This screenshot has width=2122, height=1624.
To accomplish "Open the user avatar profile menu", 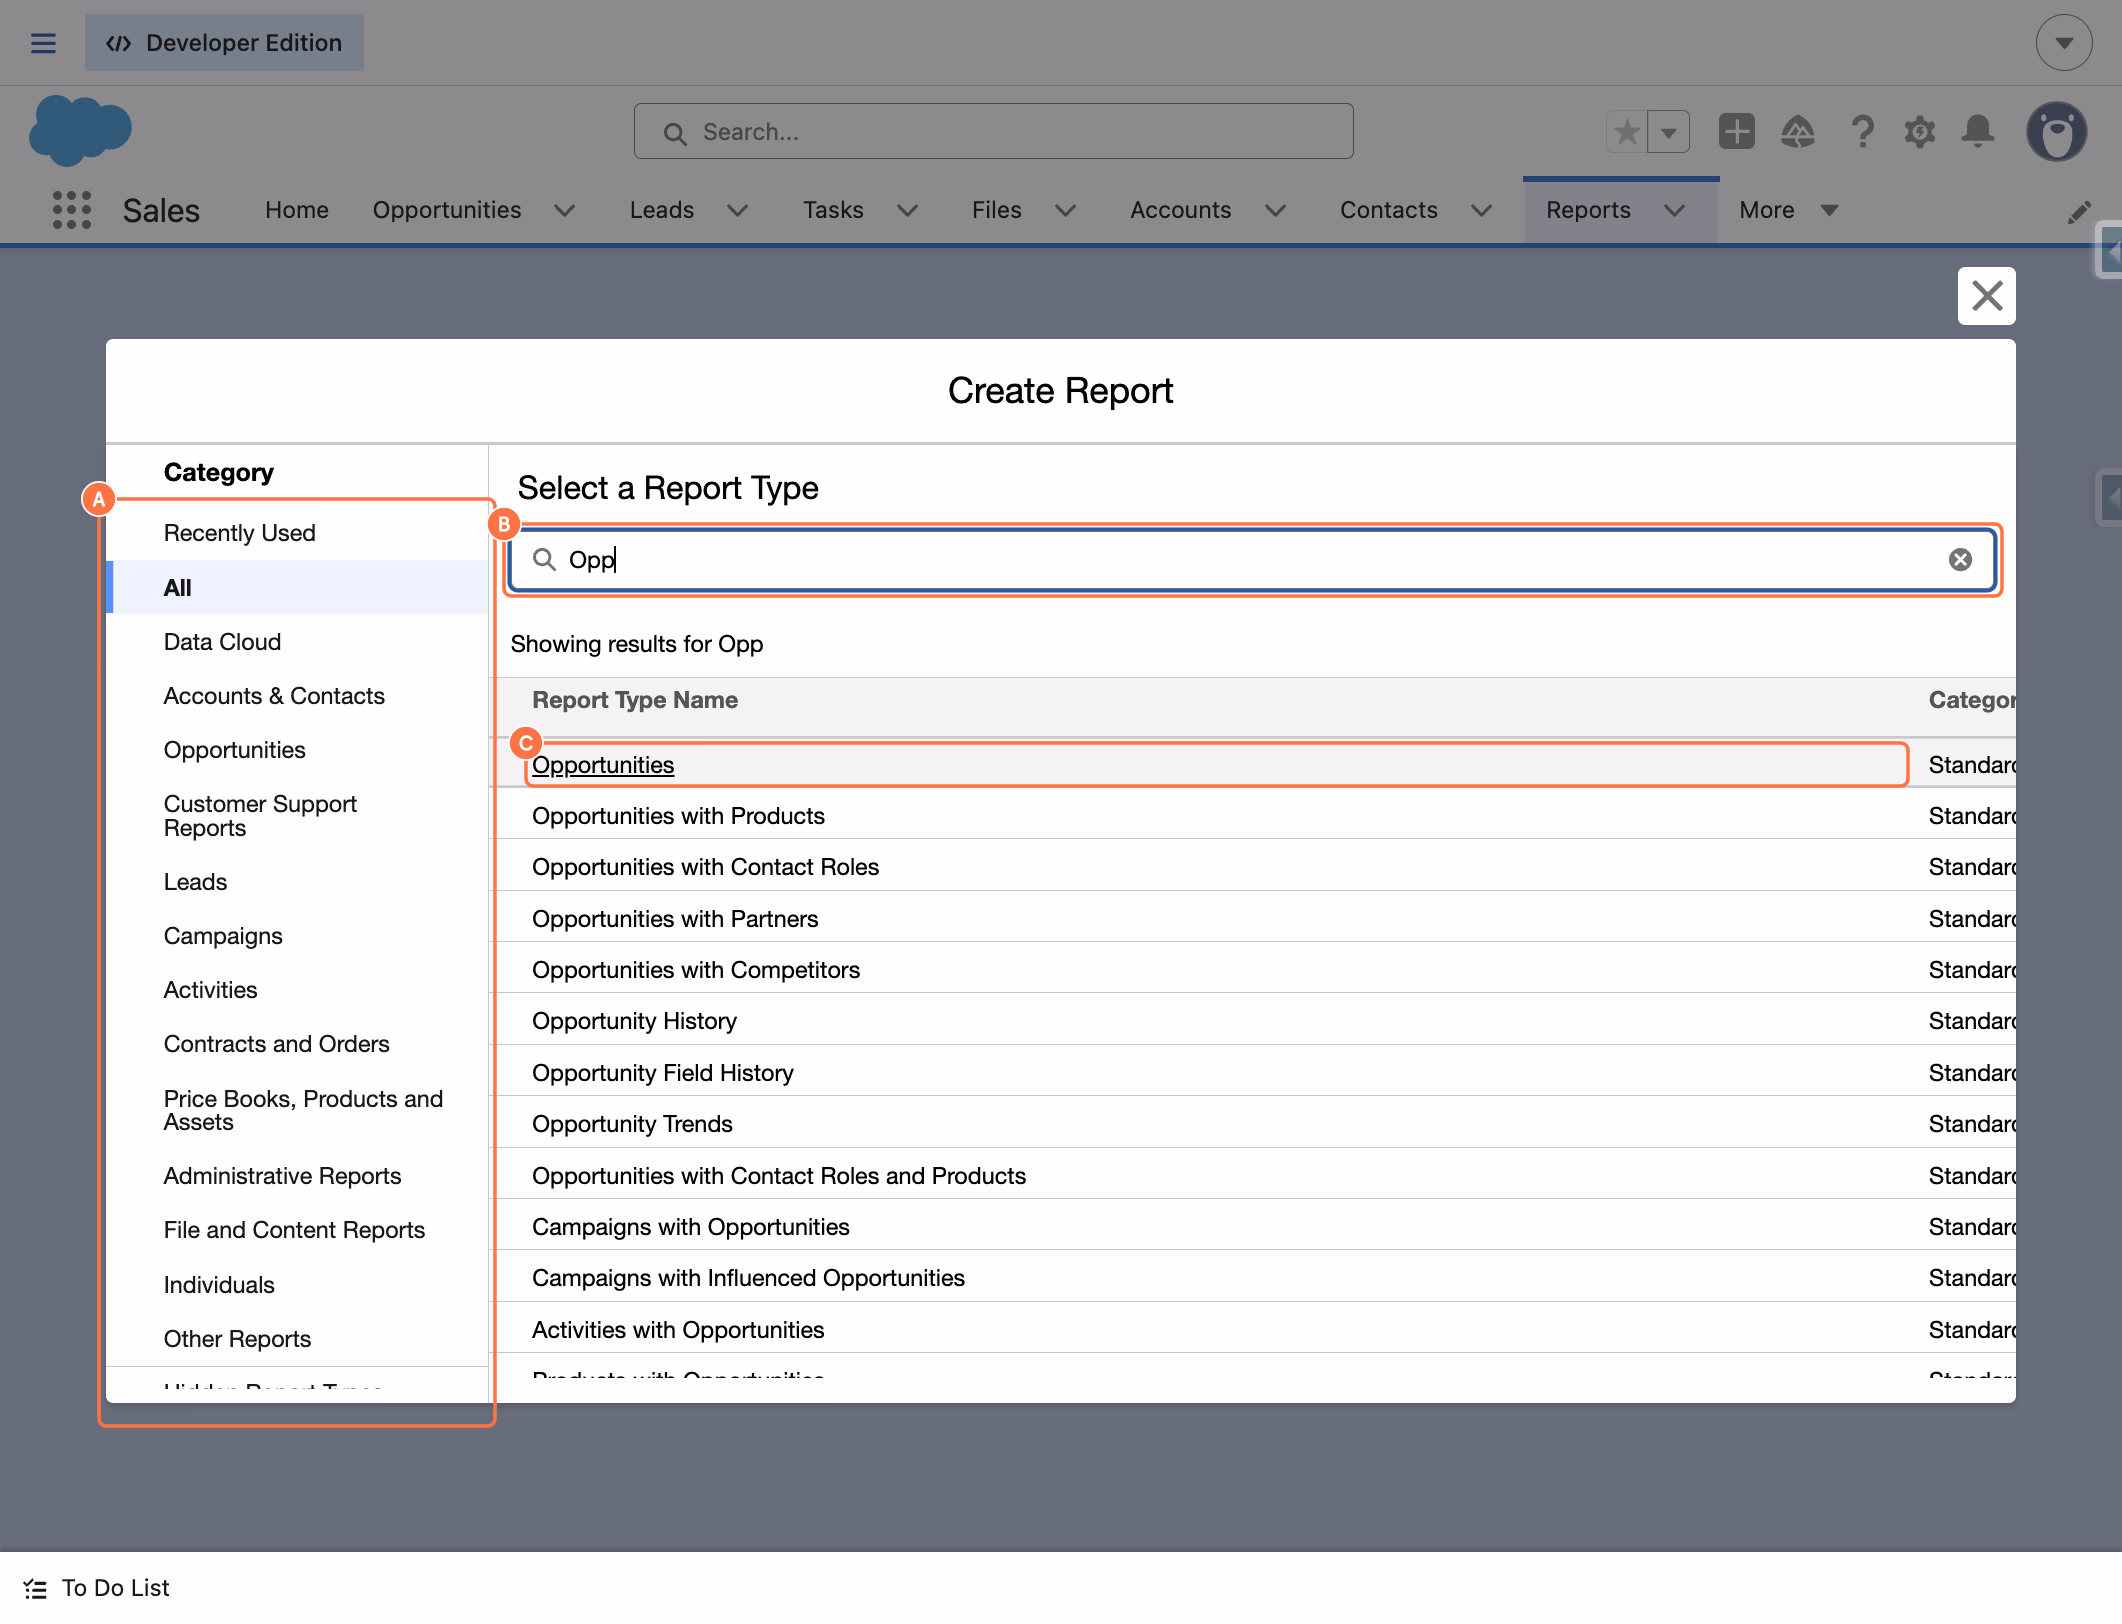I will pyautogui.click(x=2056, y=131).
